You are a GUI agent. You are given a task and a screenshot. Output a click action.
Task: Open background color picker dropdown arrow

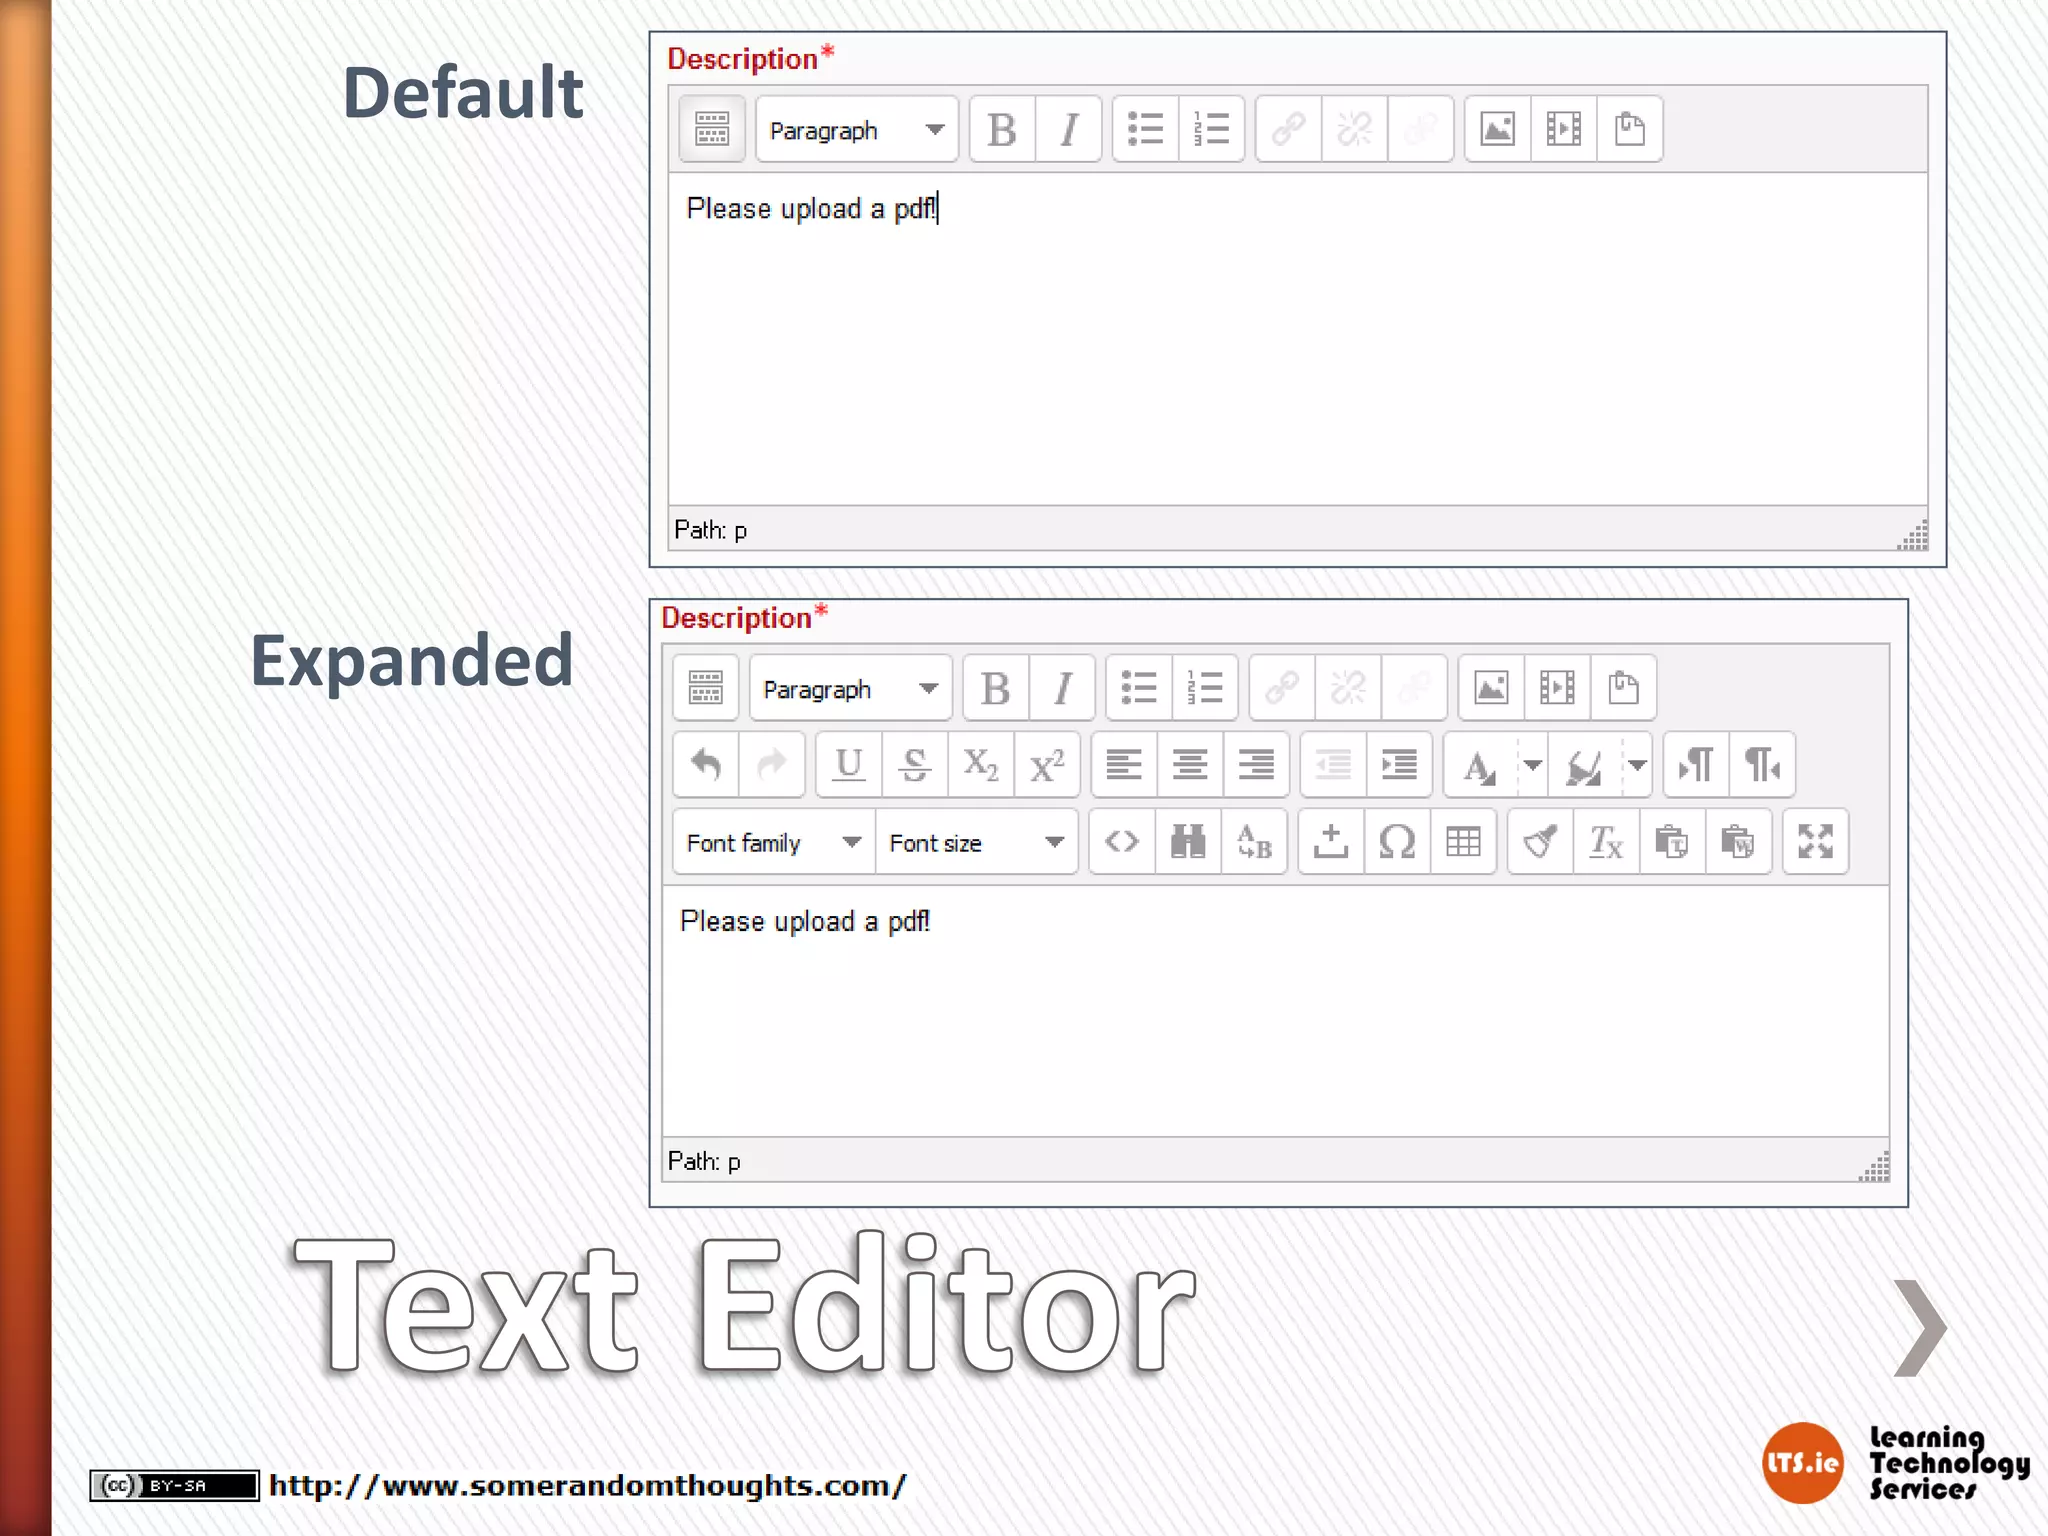coord(1637,765)
